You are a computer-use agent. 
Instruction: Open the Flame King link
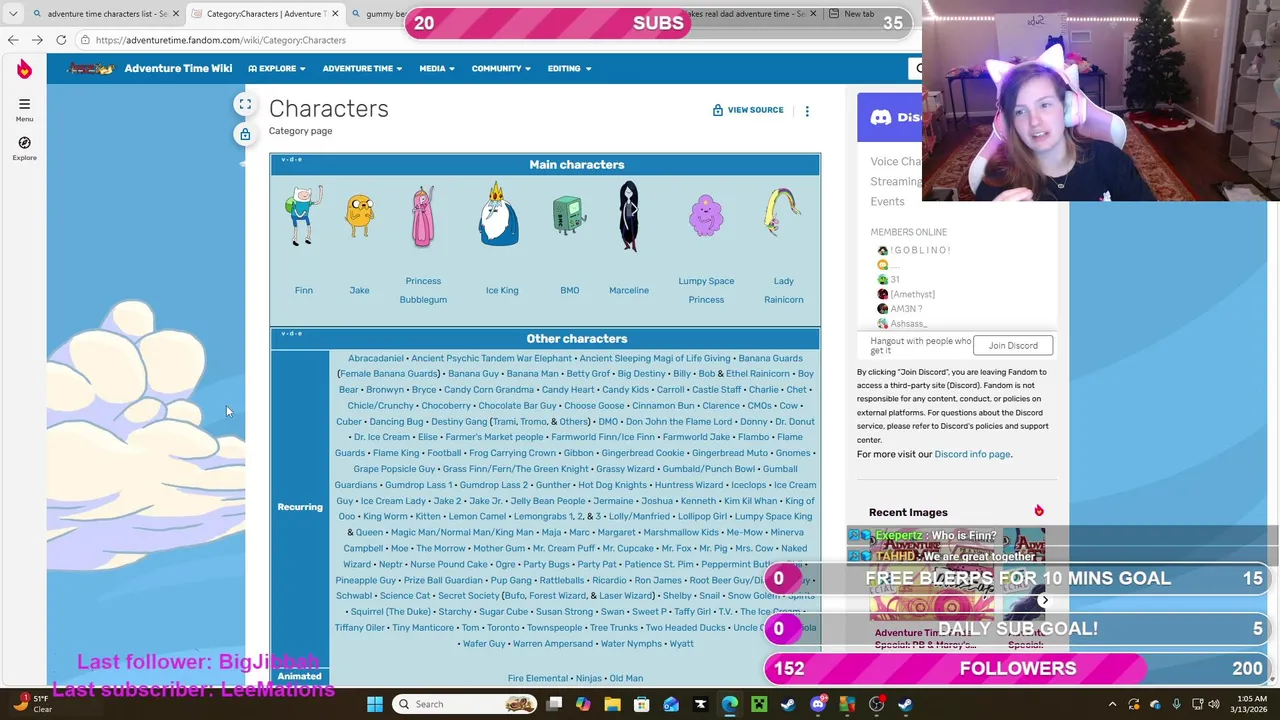396,453
